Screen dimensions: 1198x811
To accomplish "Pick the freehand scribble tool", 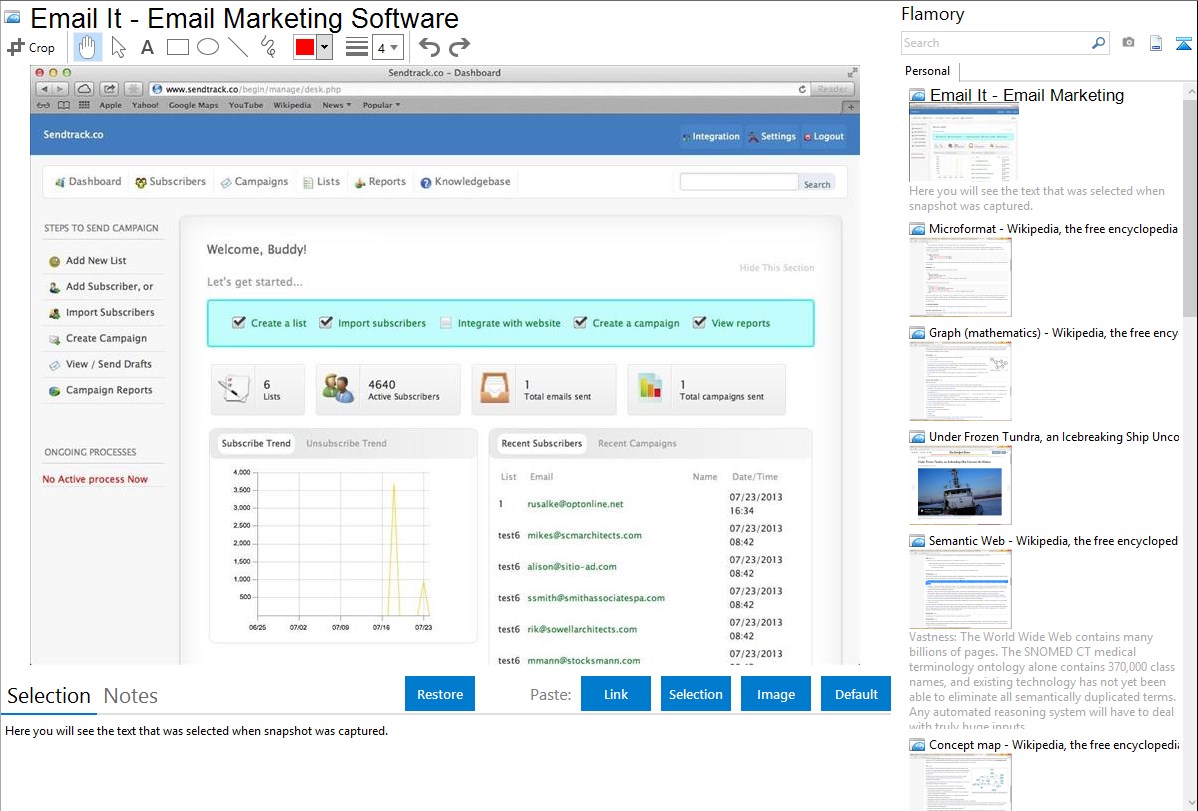I will [268, 47].
